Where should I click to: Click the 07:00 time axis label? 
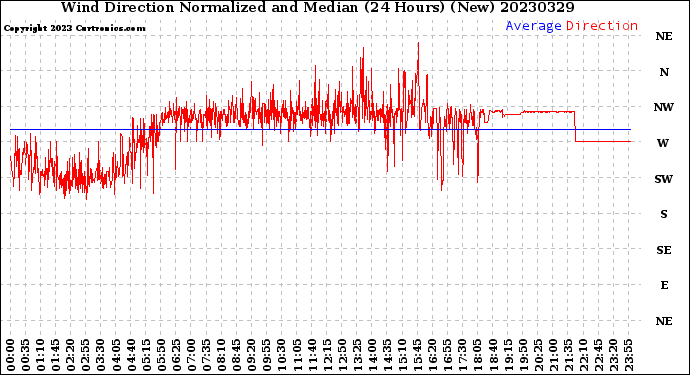click(191, 355)
